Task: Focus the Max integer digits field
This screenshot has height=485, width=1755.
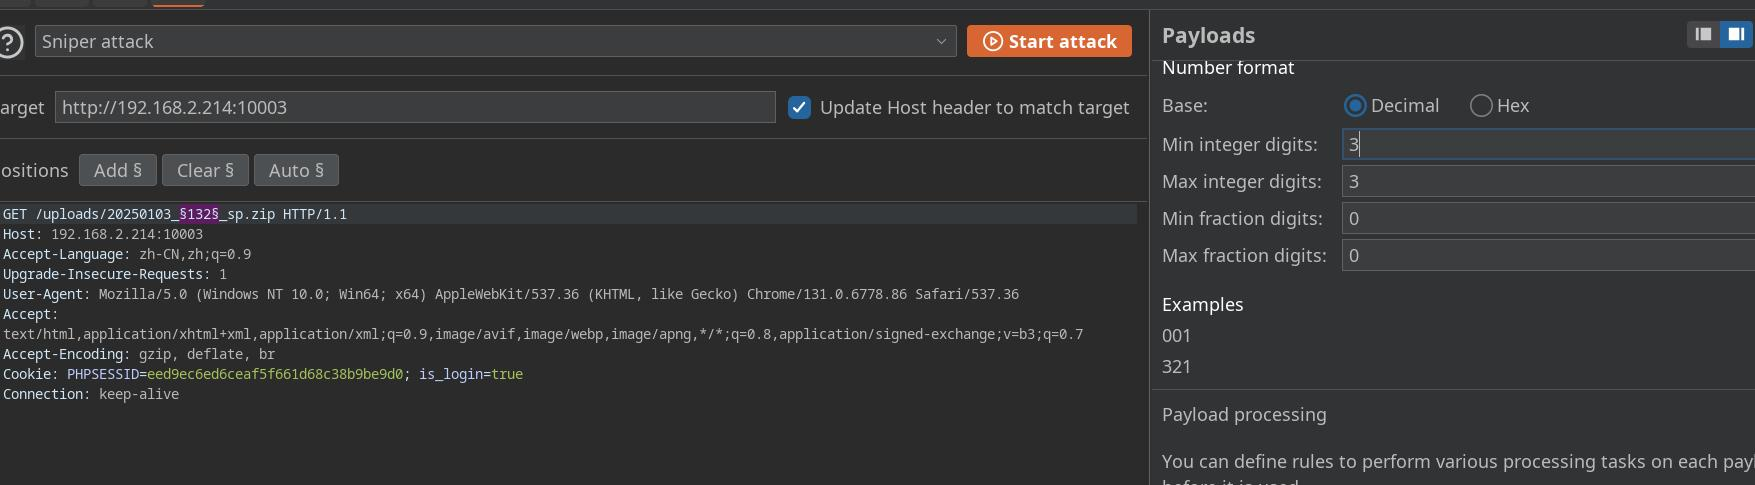Action: pyautogui.click(x=1547, y=181)
